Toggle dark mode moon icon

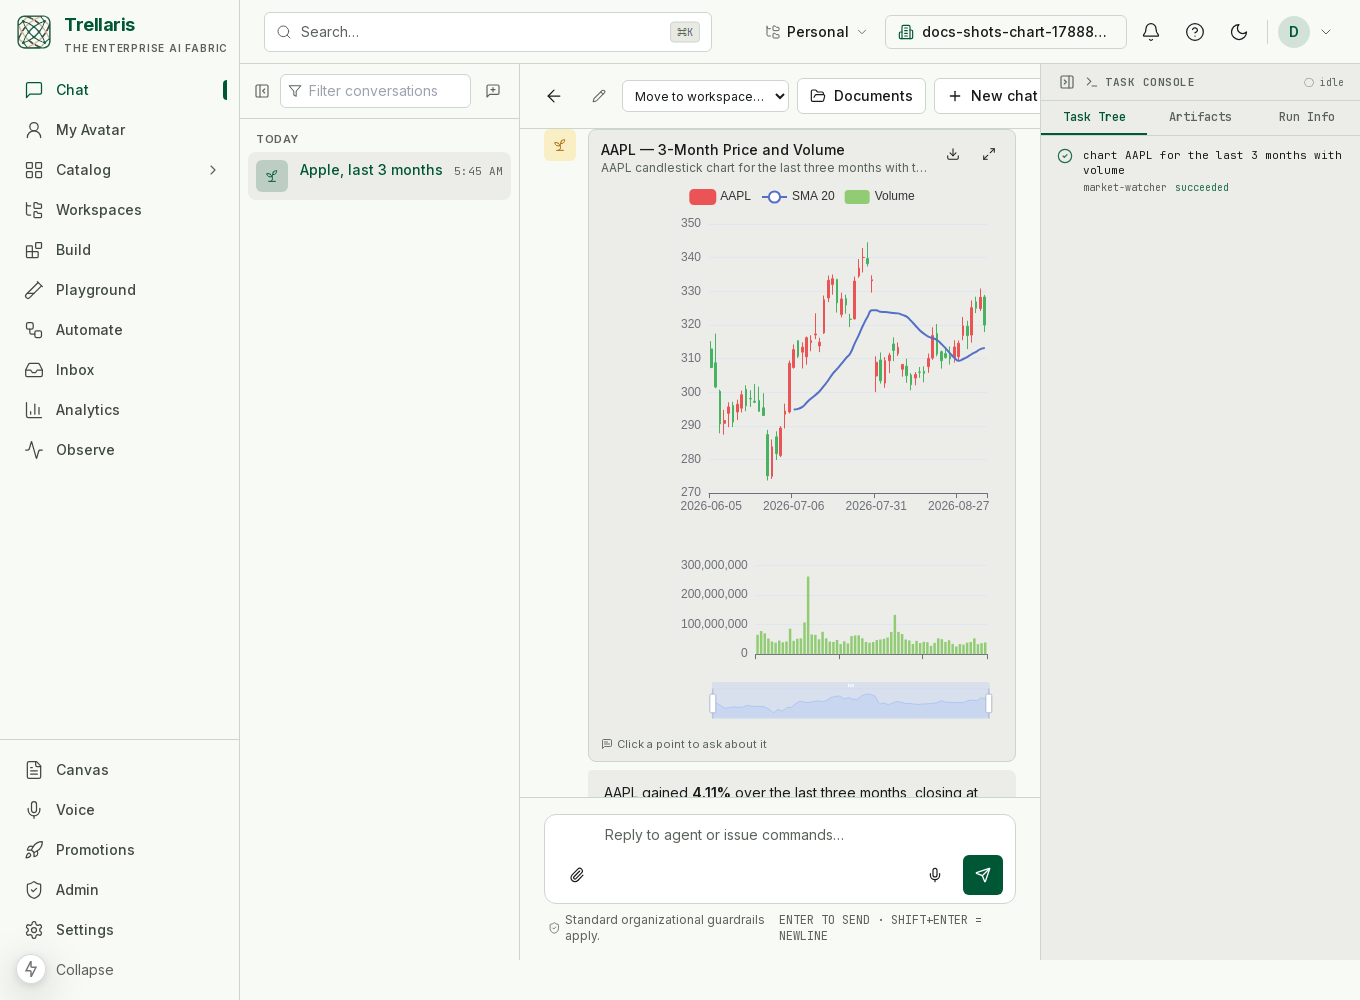click(x=1239, y=32)
